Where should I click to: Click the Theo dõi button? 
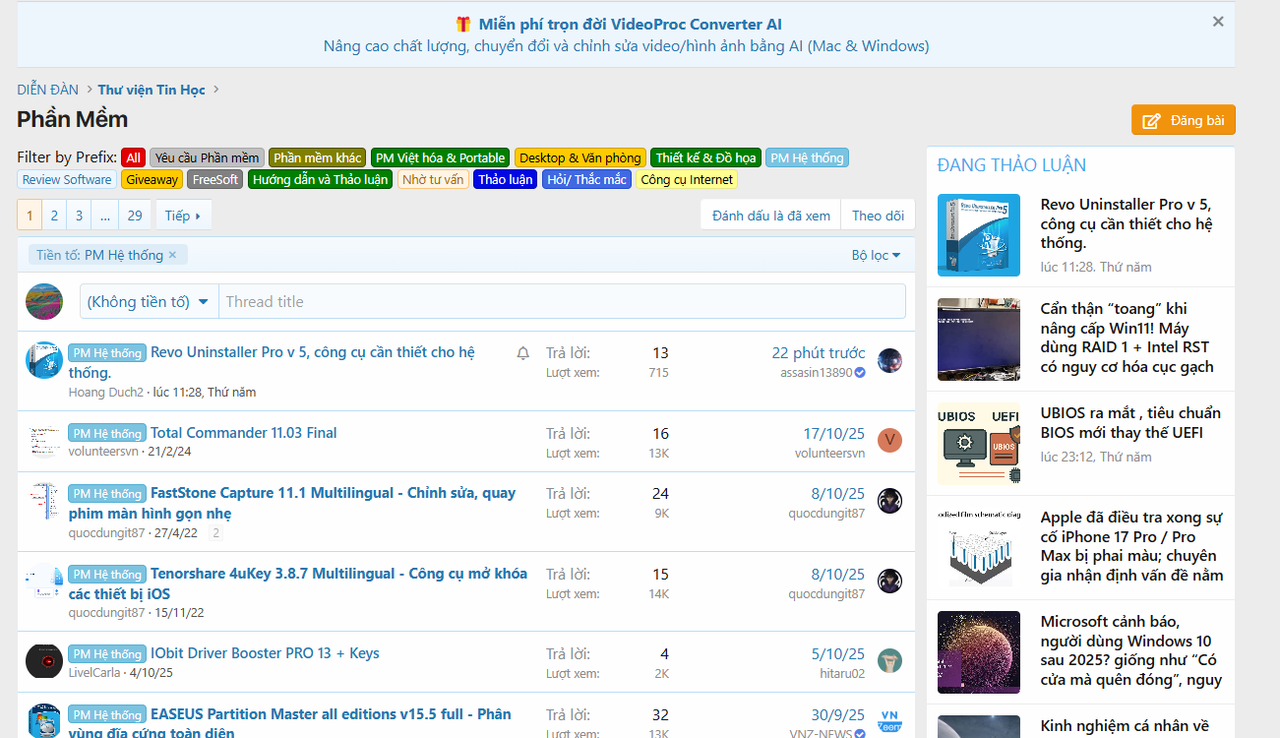pos(878,215)
